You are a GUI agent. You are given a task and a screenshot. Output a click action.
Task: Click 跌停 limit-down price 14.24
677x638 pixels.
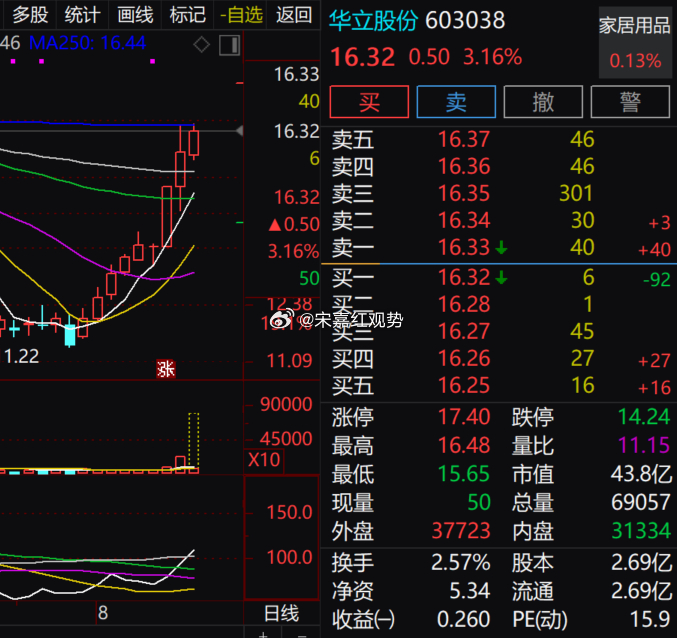click(644, 417)
